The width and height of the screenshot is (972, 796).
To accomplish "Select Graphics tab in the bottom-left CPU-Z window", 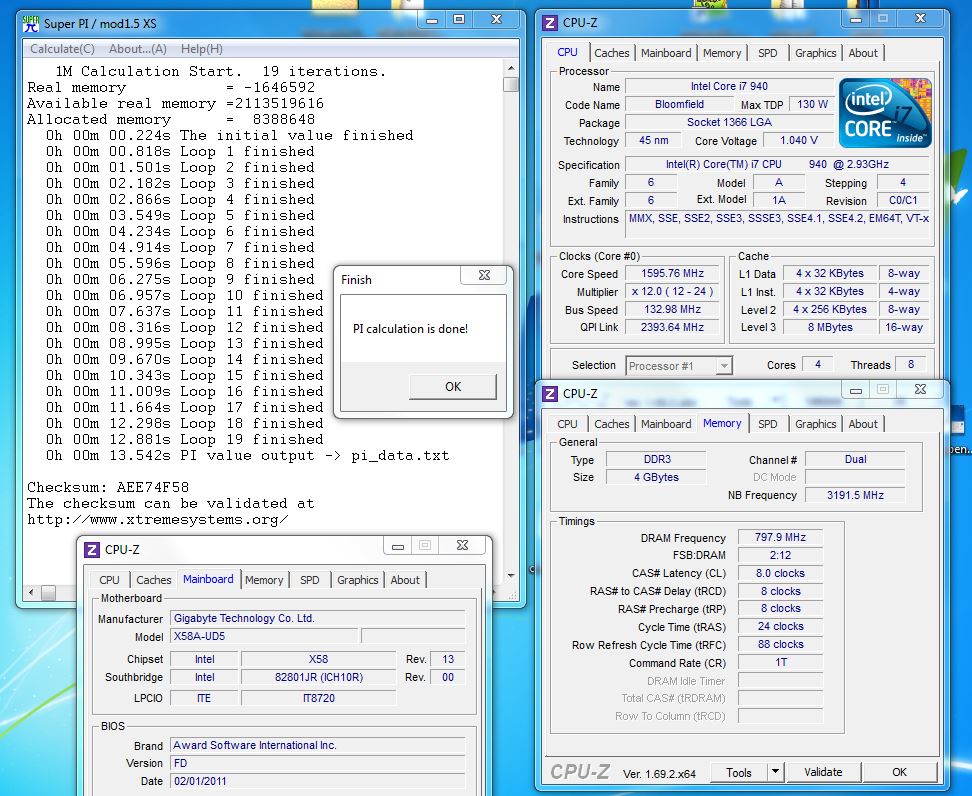I will click(x=357, y=580).
